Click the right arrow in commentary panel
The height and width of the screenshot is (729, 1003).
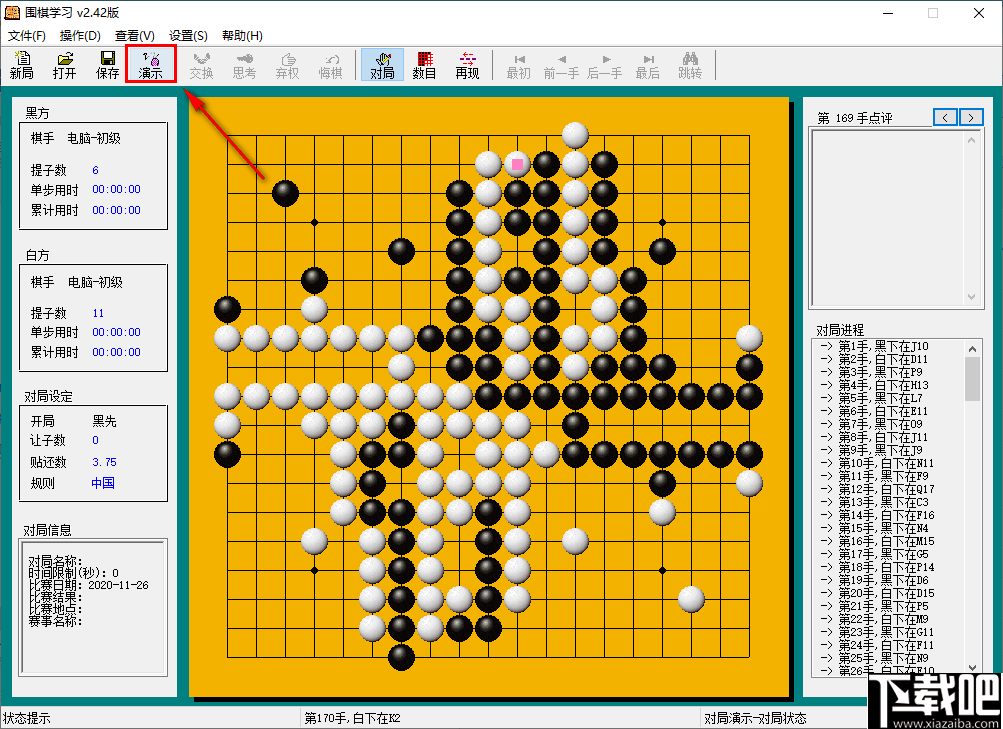click(969, 117)
